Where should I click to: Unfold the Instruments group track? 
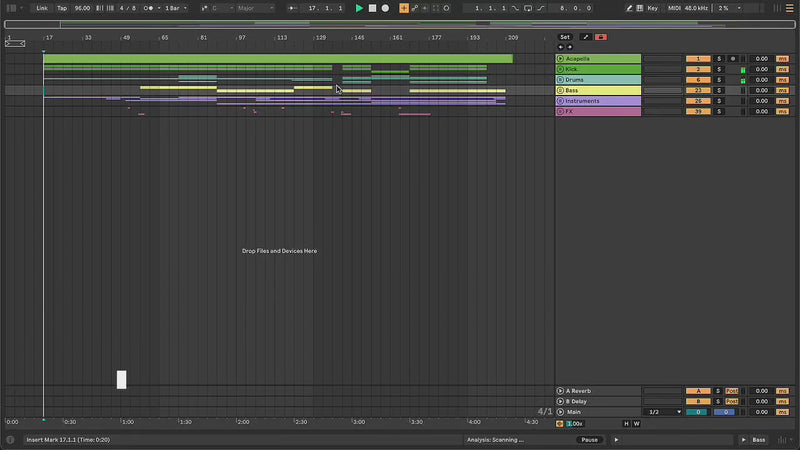[560, 101]
